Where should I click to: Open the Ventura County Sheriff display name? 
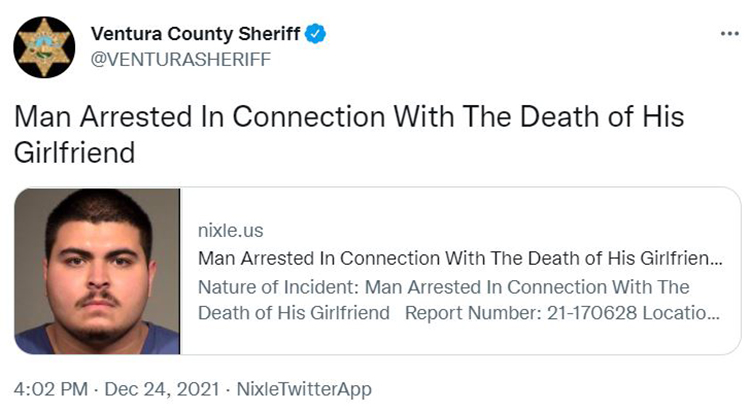pos(196,34)
